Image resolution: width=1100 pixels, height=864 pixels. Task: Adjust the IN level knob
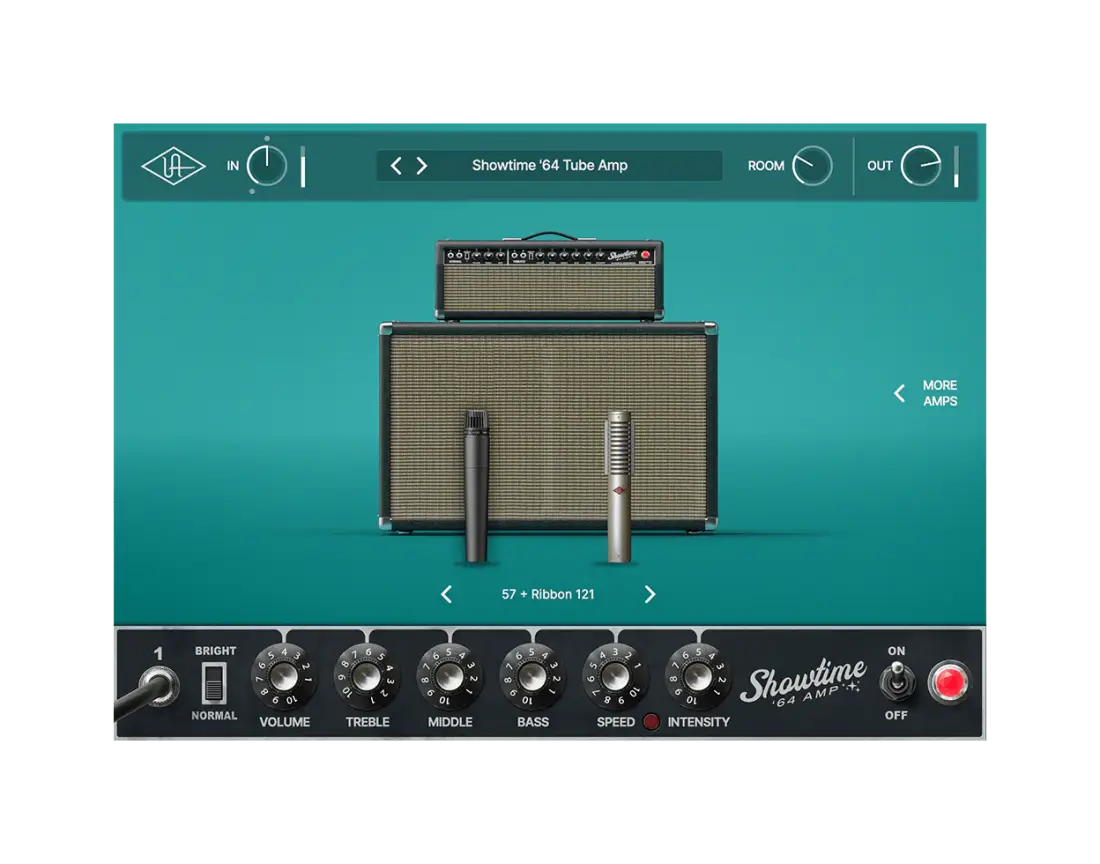(x=267, y=165)
